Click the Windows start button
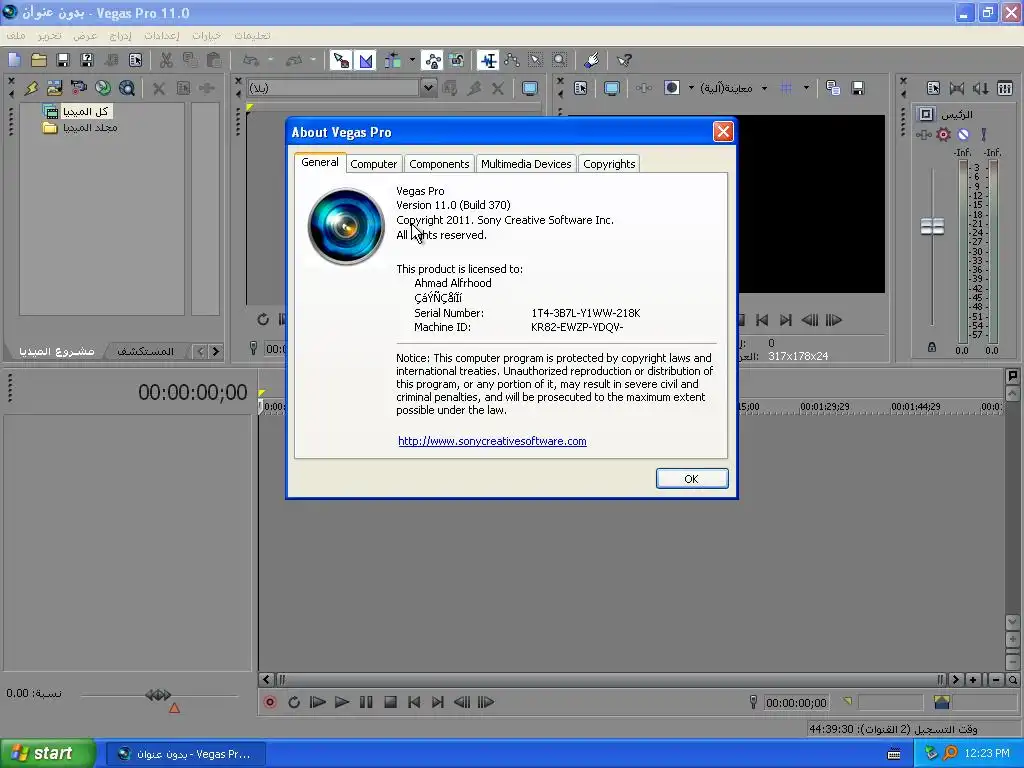1024x768 pixels. pyautogui.click(x=48, y=753)
